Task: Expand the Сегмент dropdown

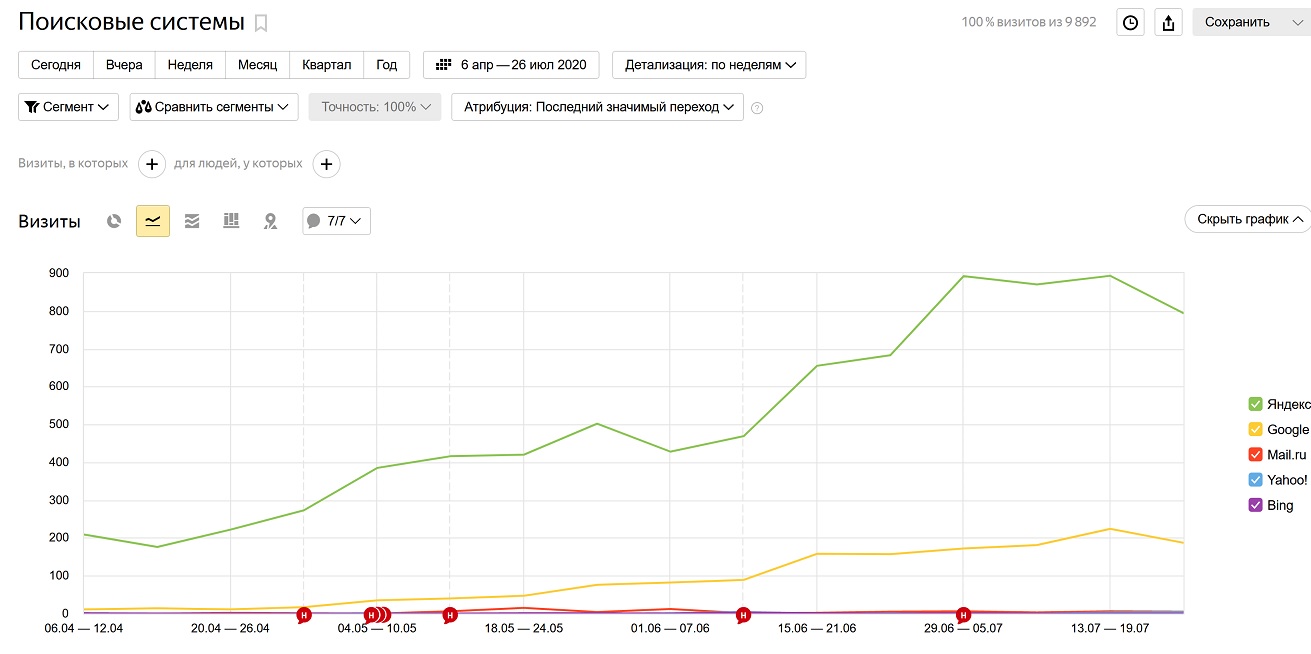Action: pyautogui.click(x=68, y=107)
